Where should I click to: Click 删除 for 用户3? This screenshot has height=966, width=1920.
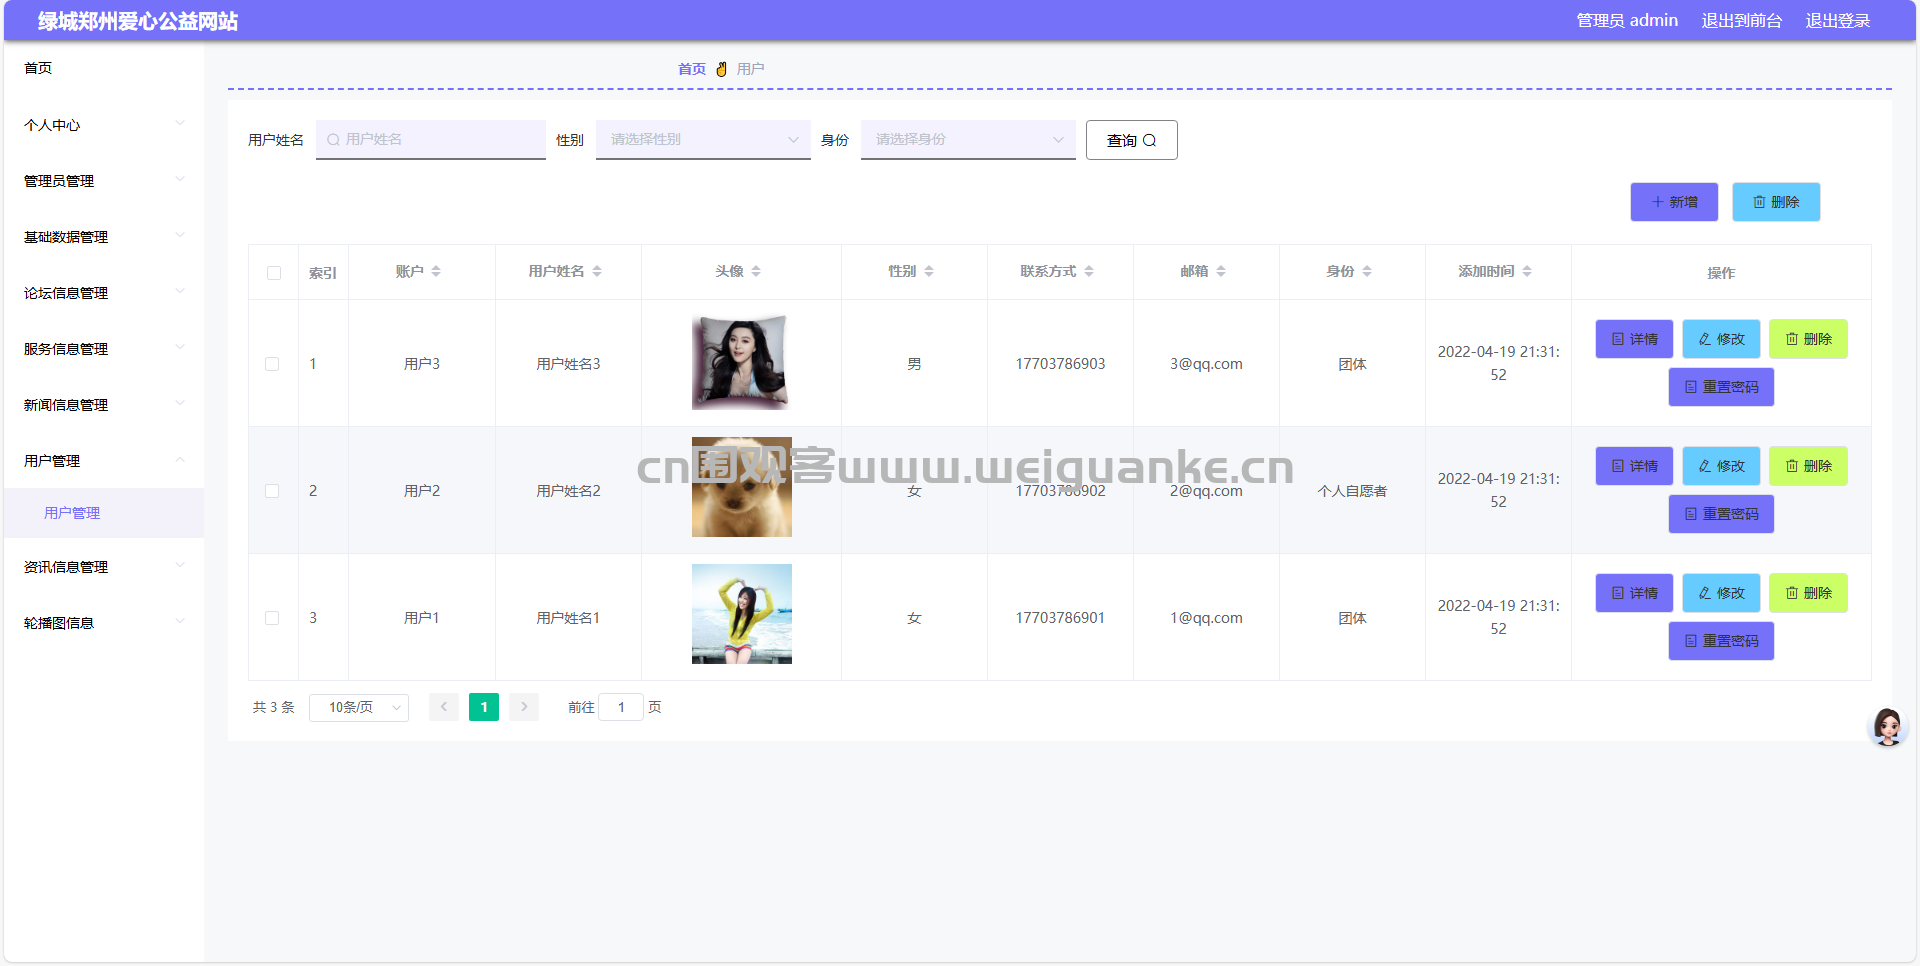click(x=1808, y=339)
